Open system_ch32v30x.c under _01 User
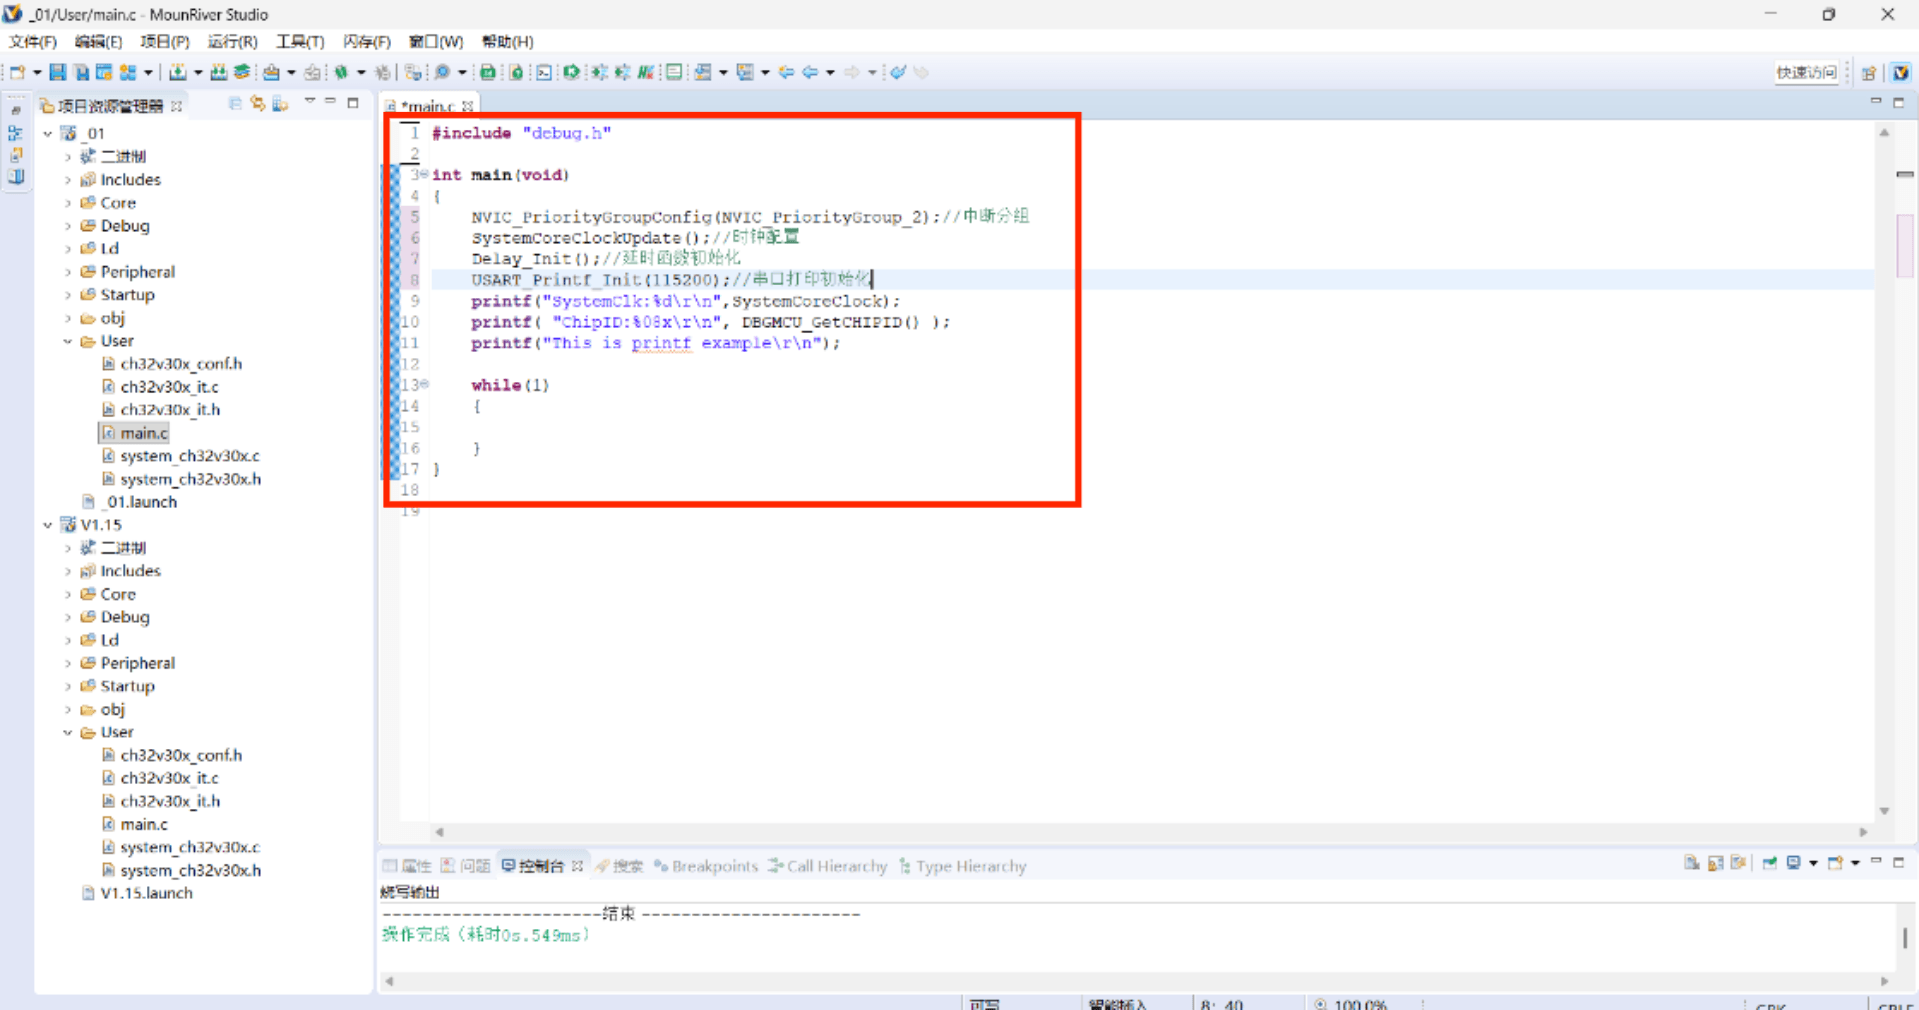The height and width of the screenshot is (1010, 1919). point(189,456)
